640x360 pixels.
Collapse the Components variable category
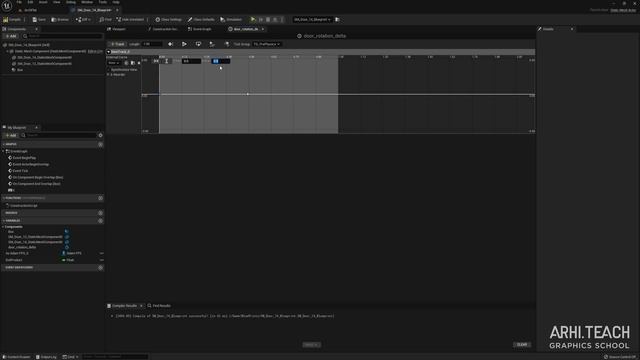click(x=3, y=227)
